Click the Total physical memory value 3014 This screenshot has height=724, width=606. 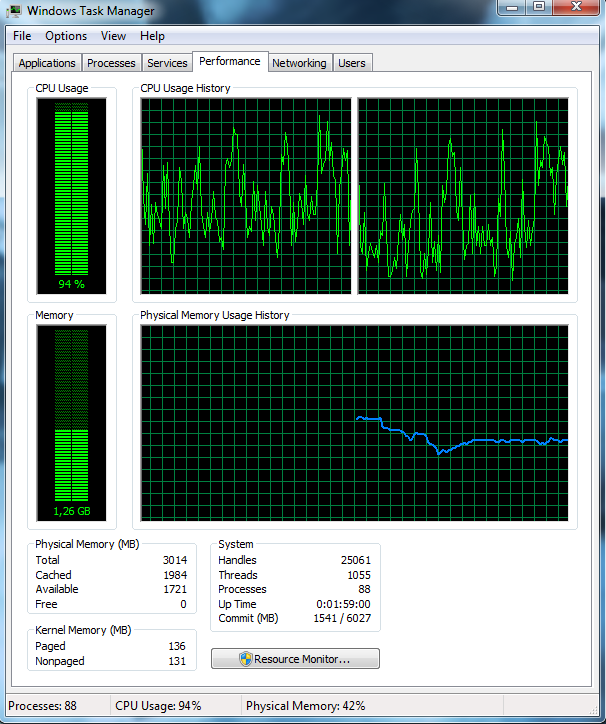pos(175,560)
